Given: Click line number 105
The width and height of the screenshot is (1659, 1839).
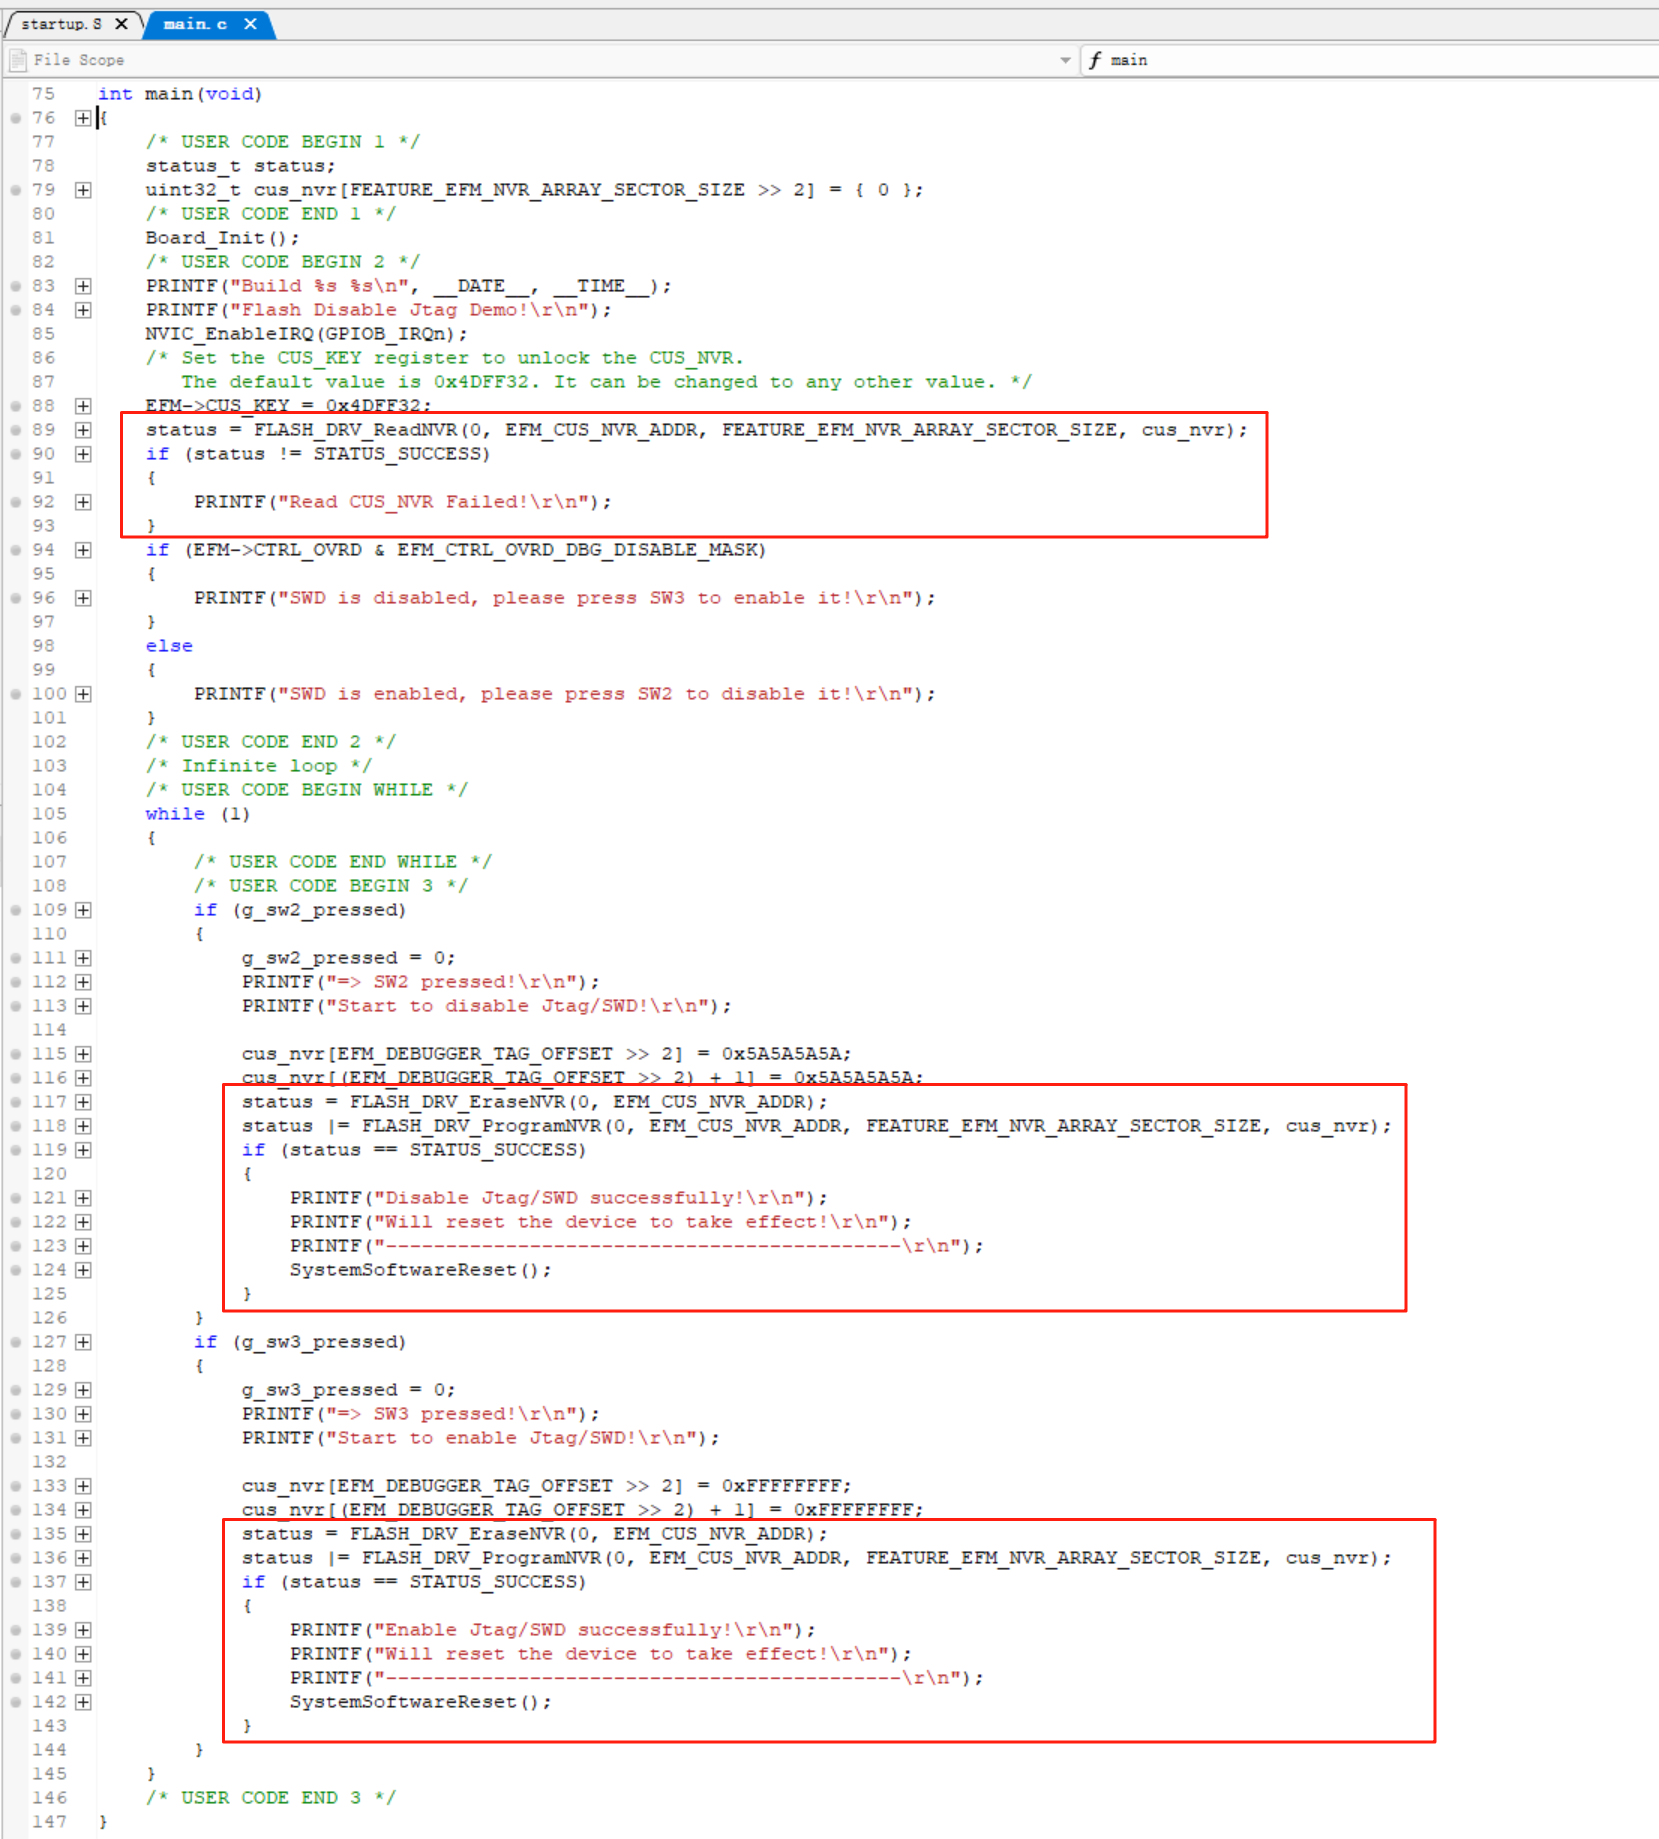Looking at the screenshot, I should 49,814.
